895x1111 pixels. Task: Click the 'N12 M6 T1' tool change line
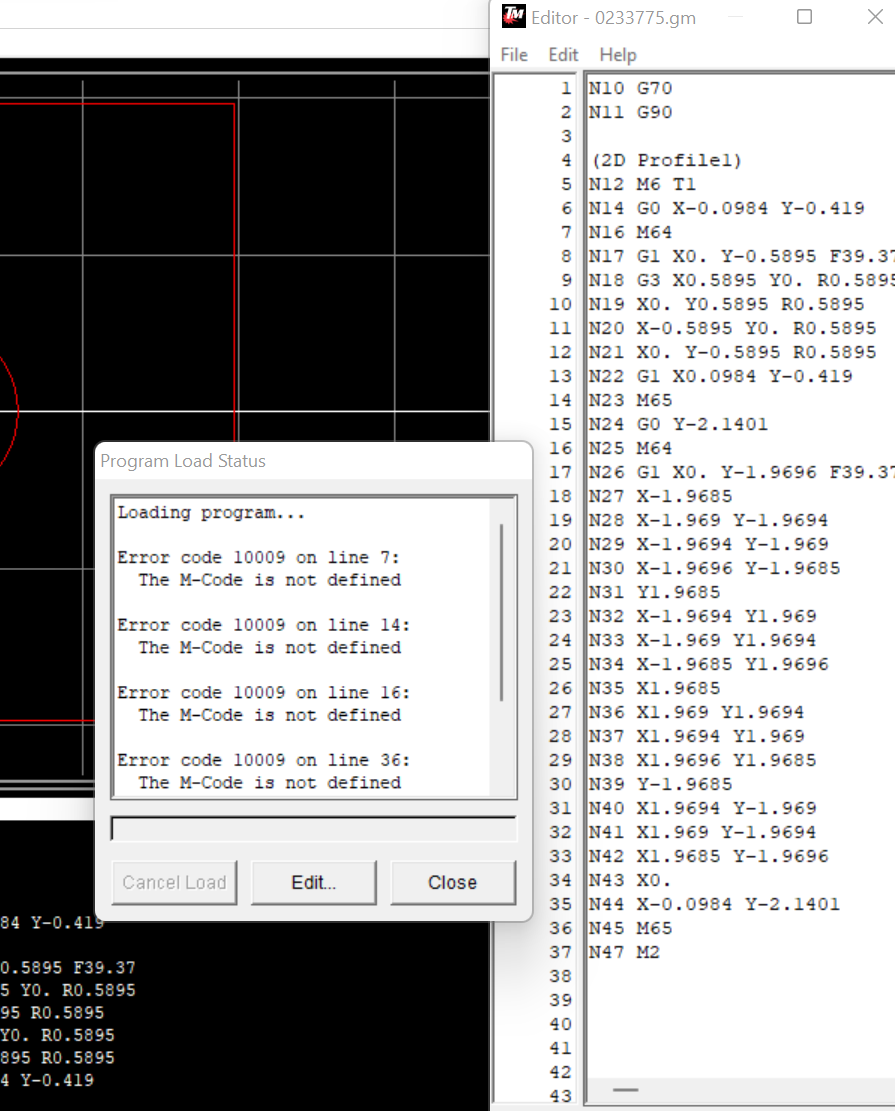(643, 185)
